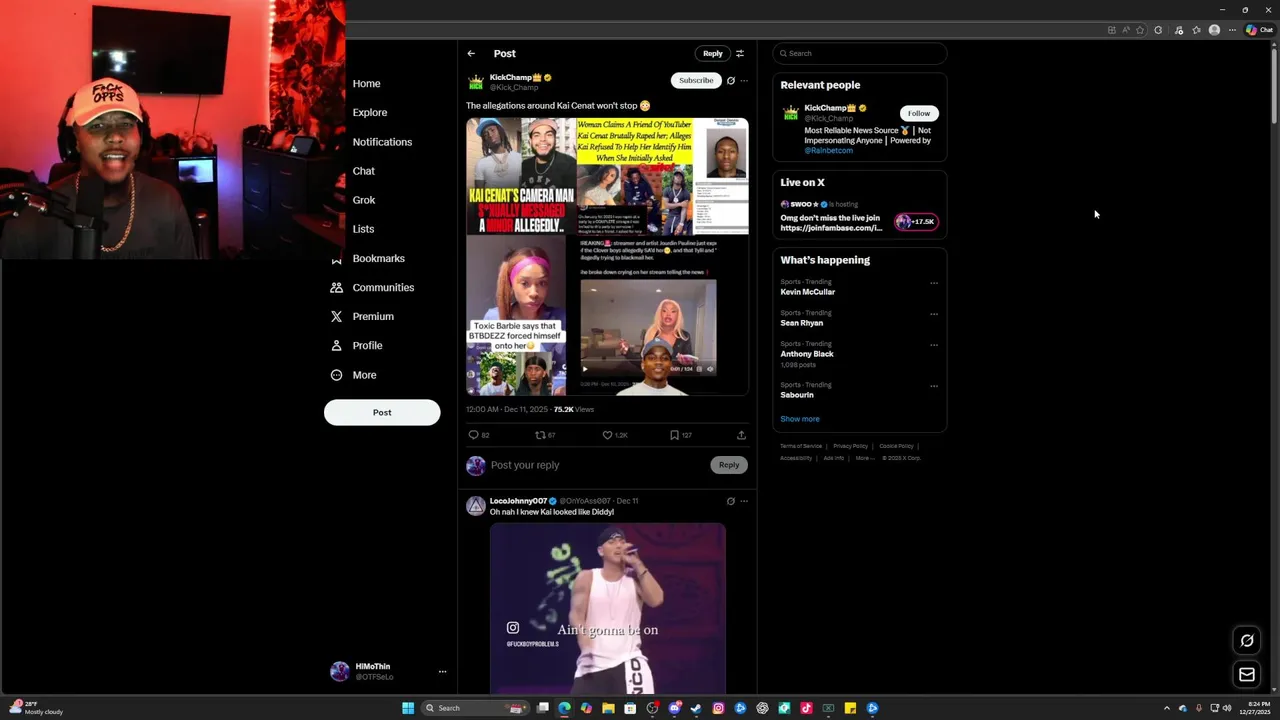Screen dimensions: 1280x720
Task: Click in the X Search box
Action: click(x=860, y=53)
